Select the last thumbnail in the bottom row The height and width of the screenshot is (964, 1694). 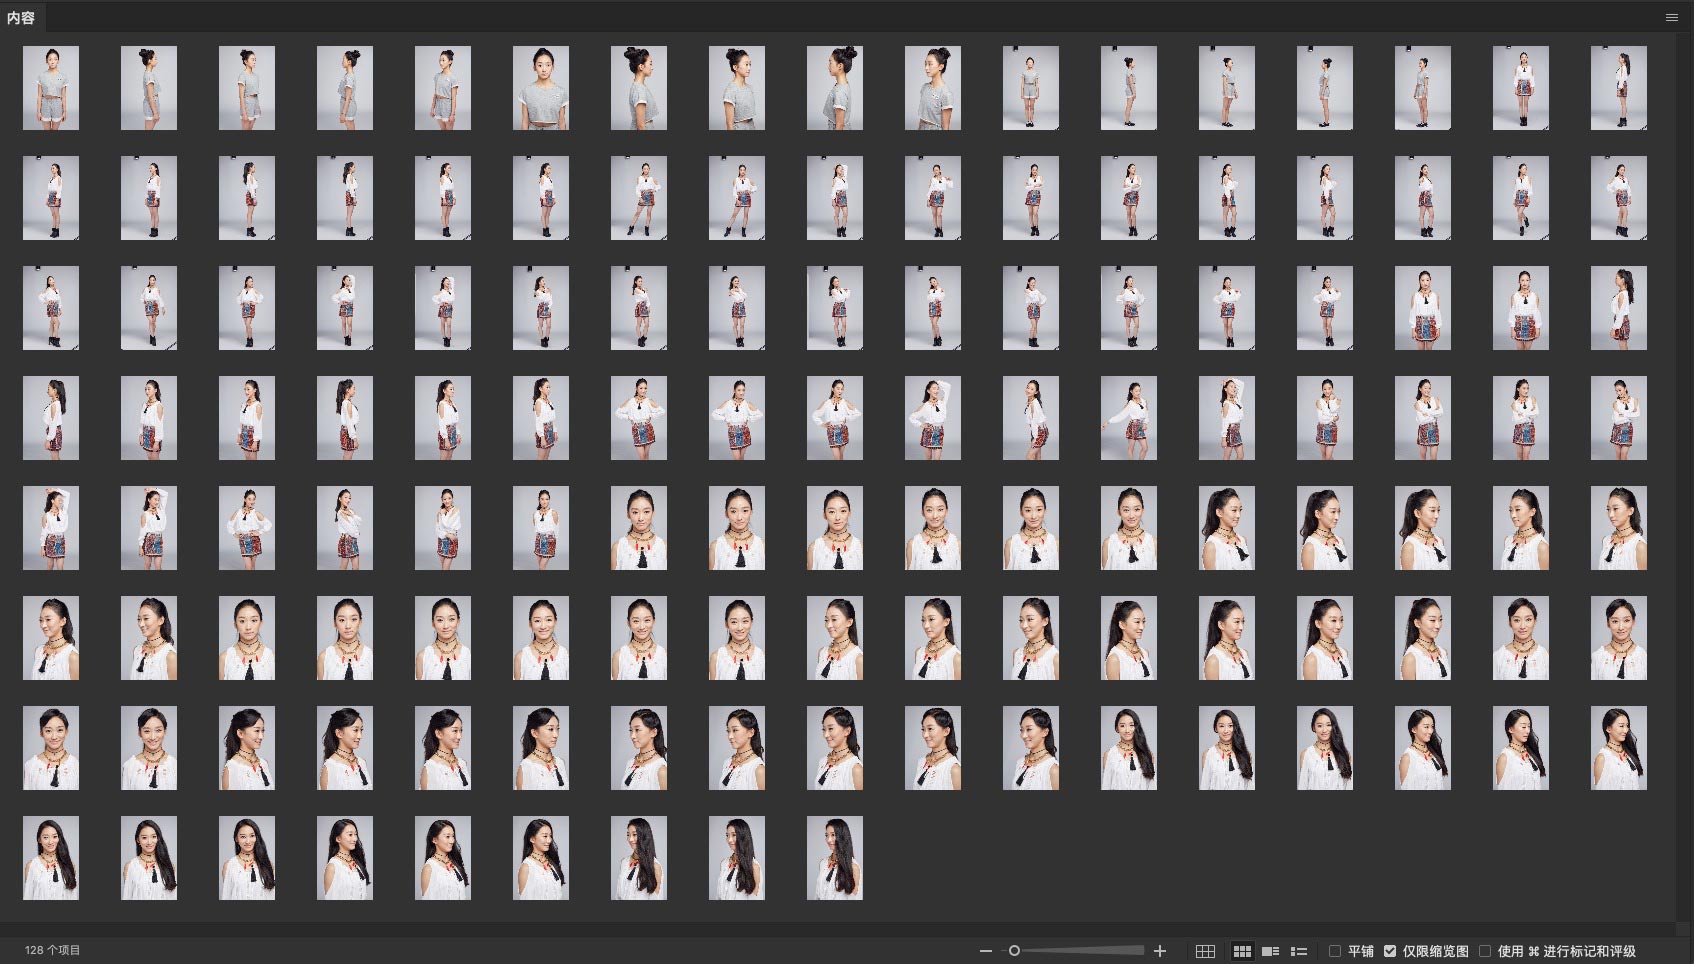tap(834, 858)
